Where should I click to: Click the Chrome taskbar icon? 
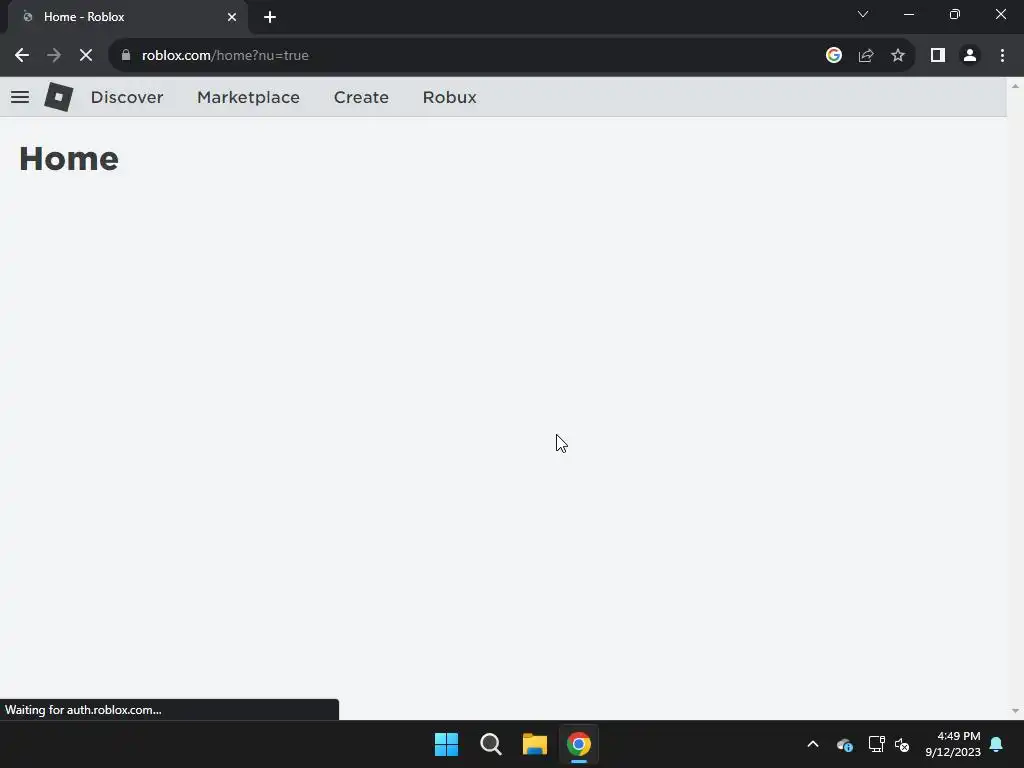click(x=579, y=744)
